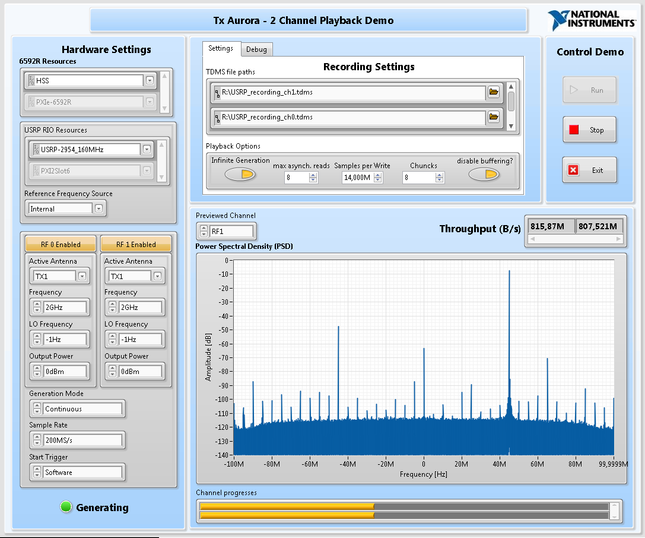
Task: Select the Settings tab
Action: click(220, 48)
